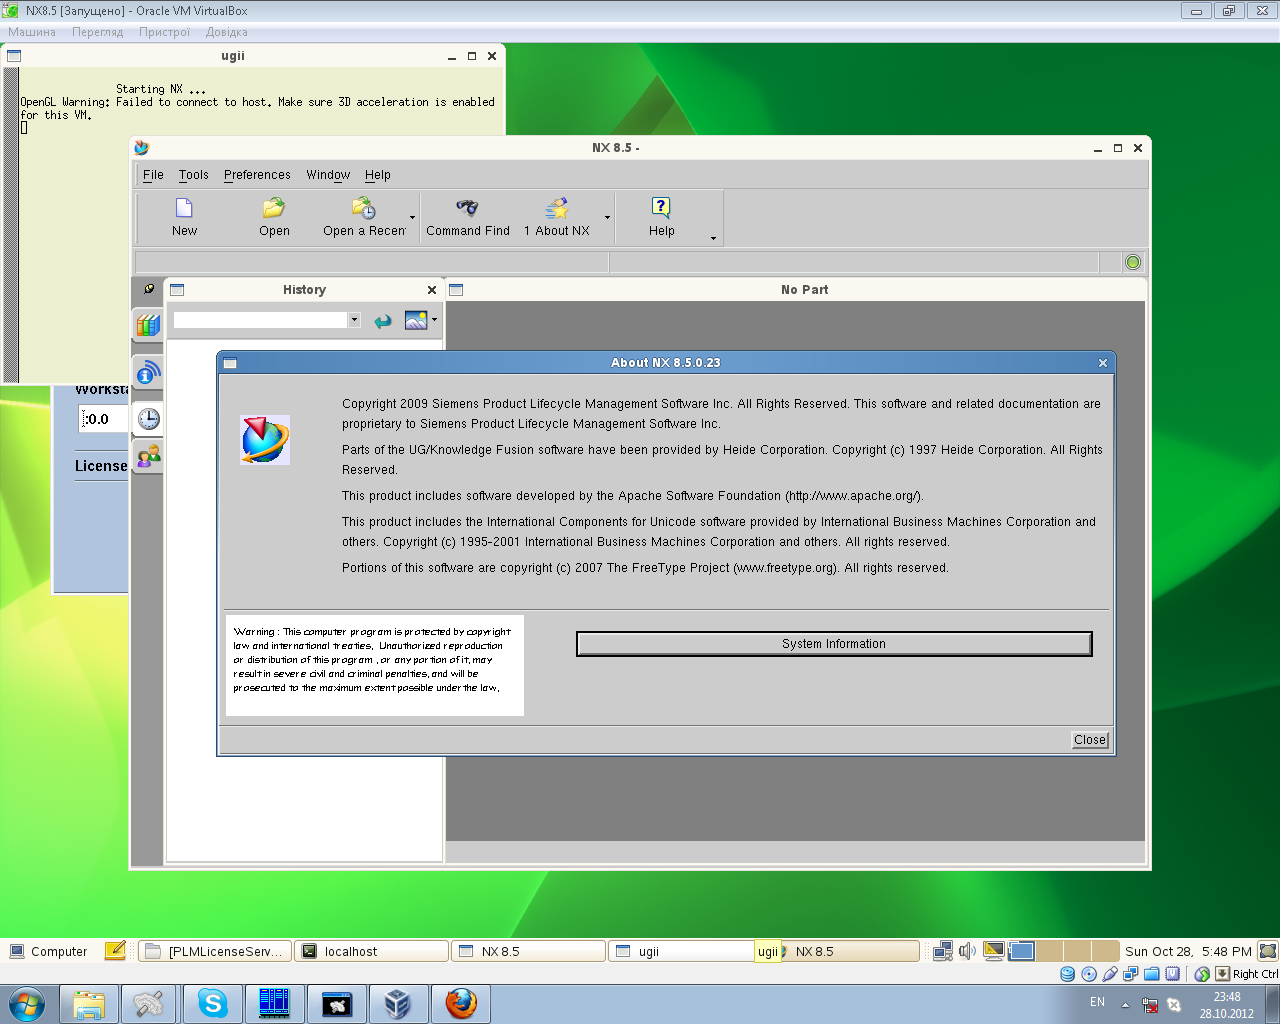1280x1024 pixels.
Task: Open the Roles tab with people icon
Action: coord(148,457)
